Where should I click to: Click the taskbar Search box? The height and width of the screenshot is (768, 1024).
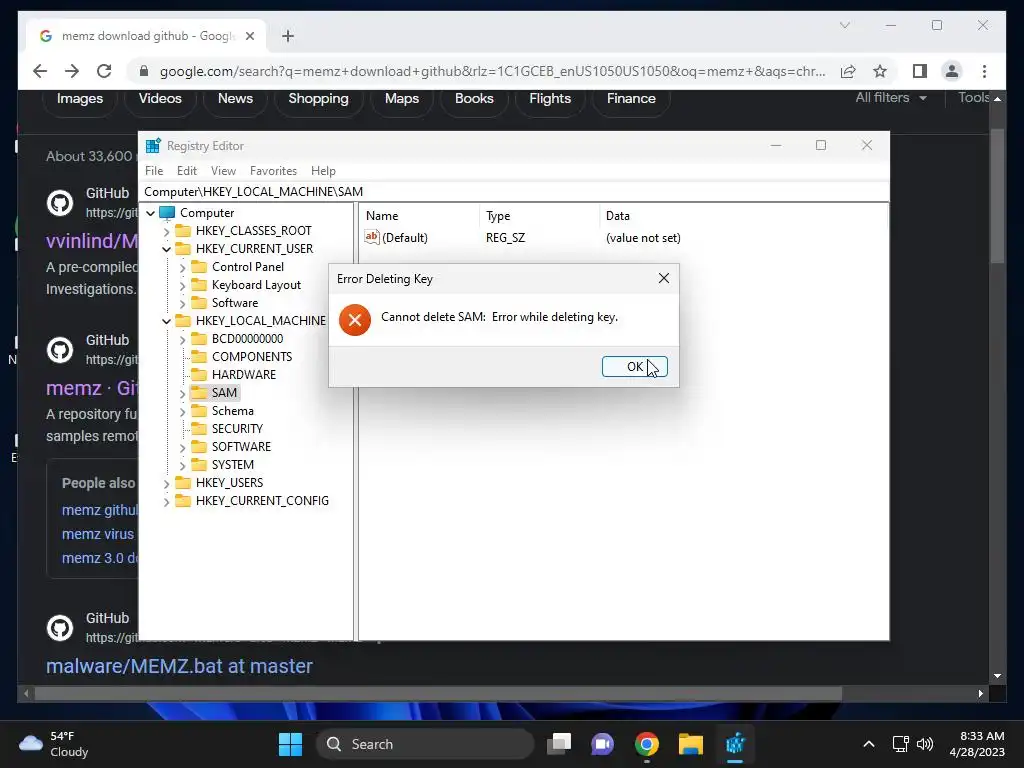(425, 744)
